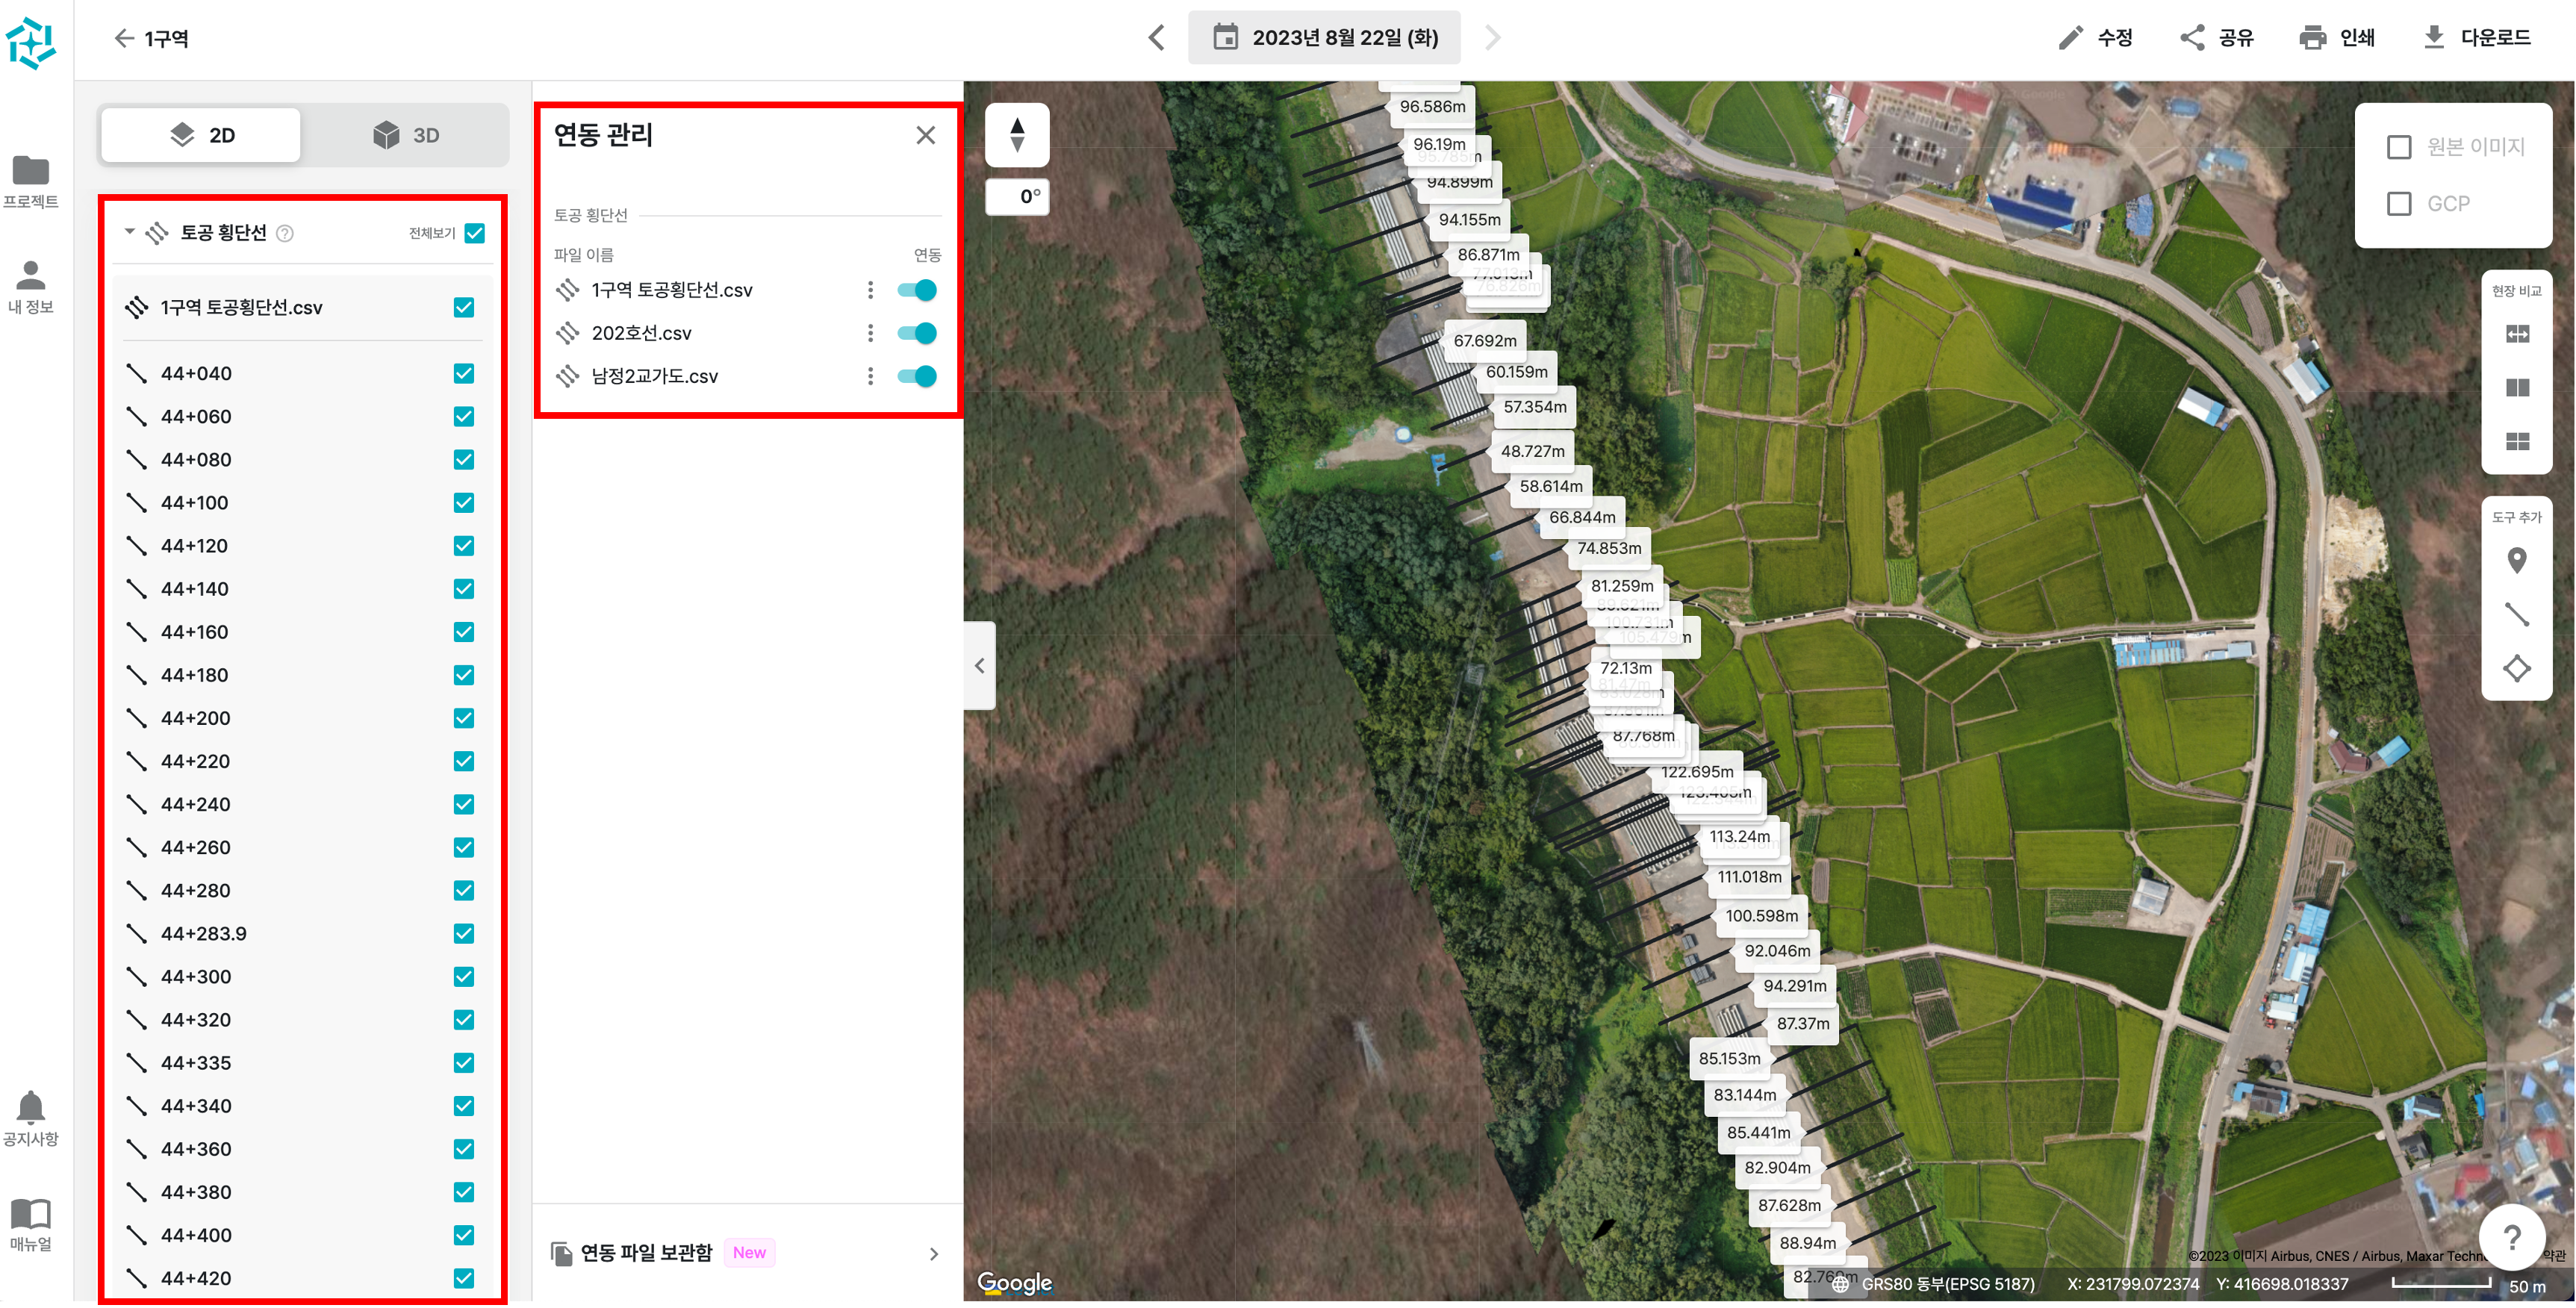Enable the 원본 이미지 checkbox

coord(2398,147)
